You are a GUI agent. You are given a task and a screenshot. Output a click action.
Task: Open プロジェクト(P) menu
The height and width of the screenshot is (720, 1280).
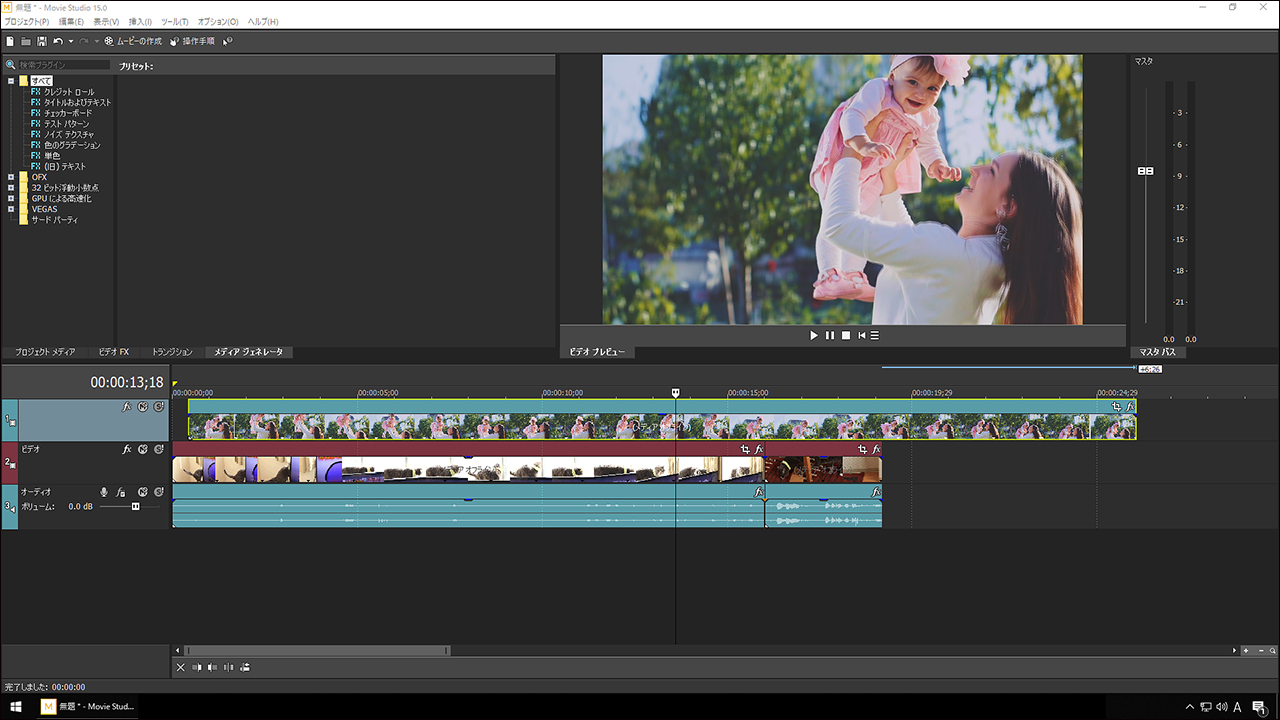pyautogui.click(x=26, y=21)
